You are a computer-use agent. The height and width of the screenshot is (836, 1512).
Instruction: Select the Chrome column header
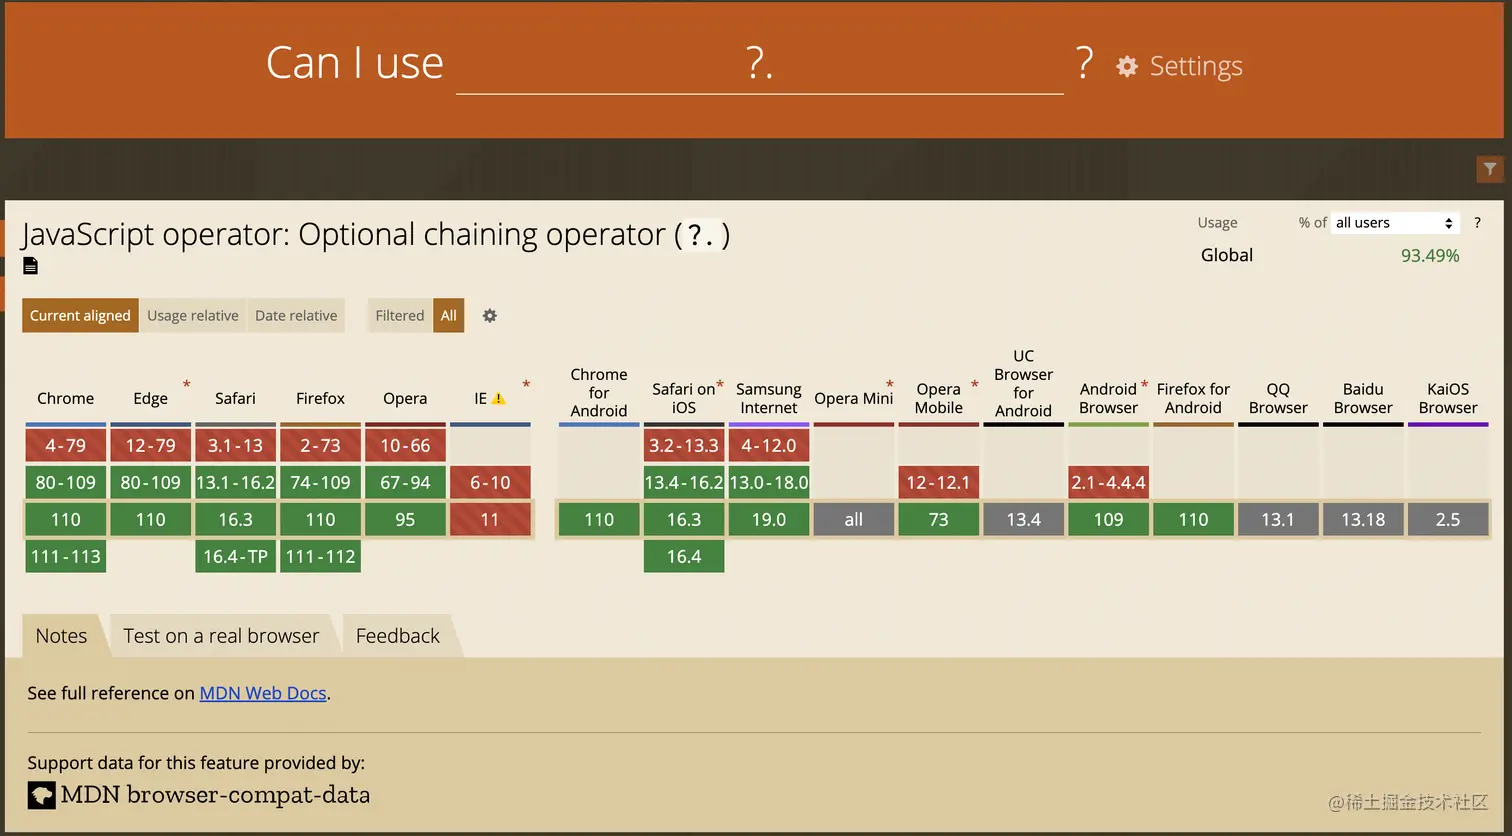(66, 398)
